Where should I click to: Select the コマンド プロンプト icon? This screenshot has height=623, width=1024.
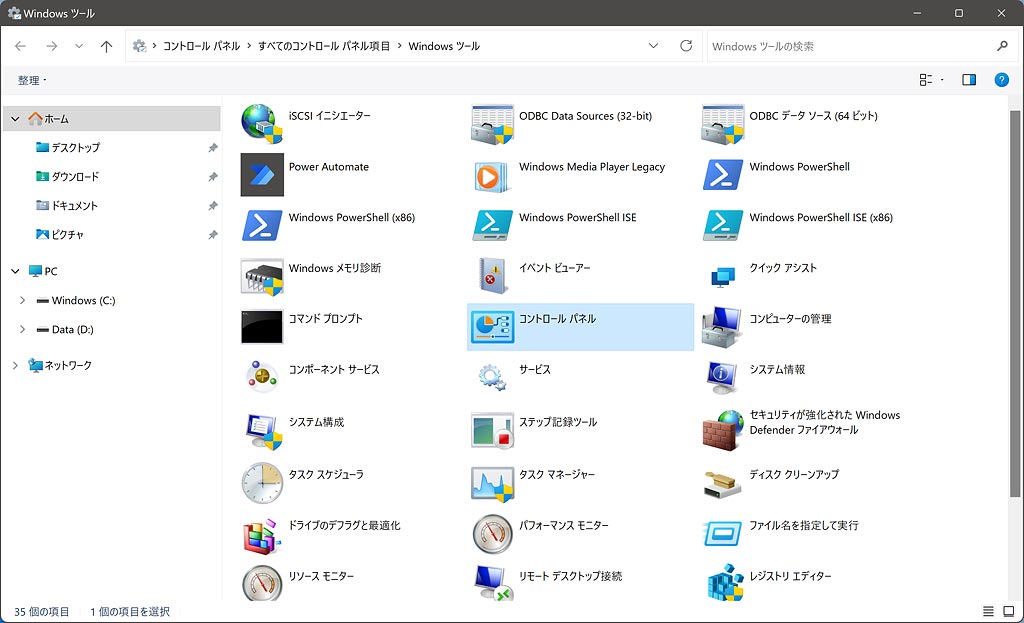[262, 327]
